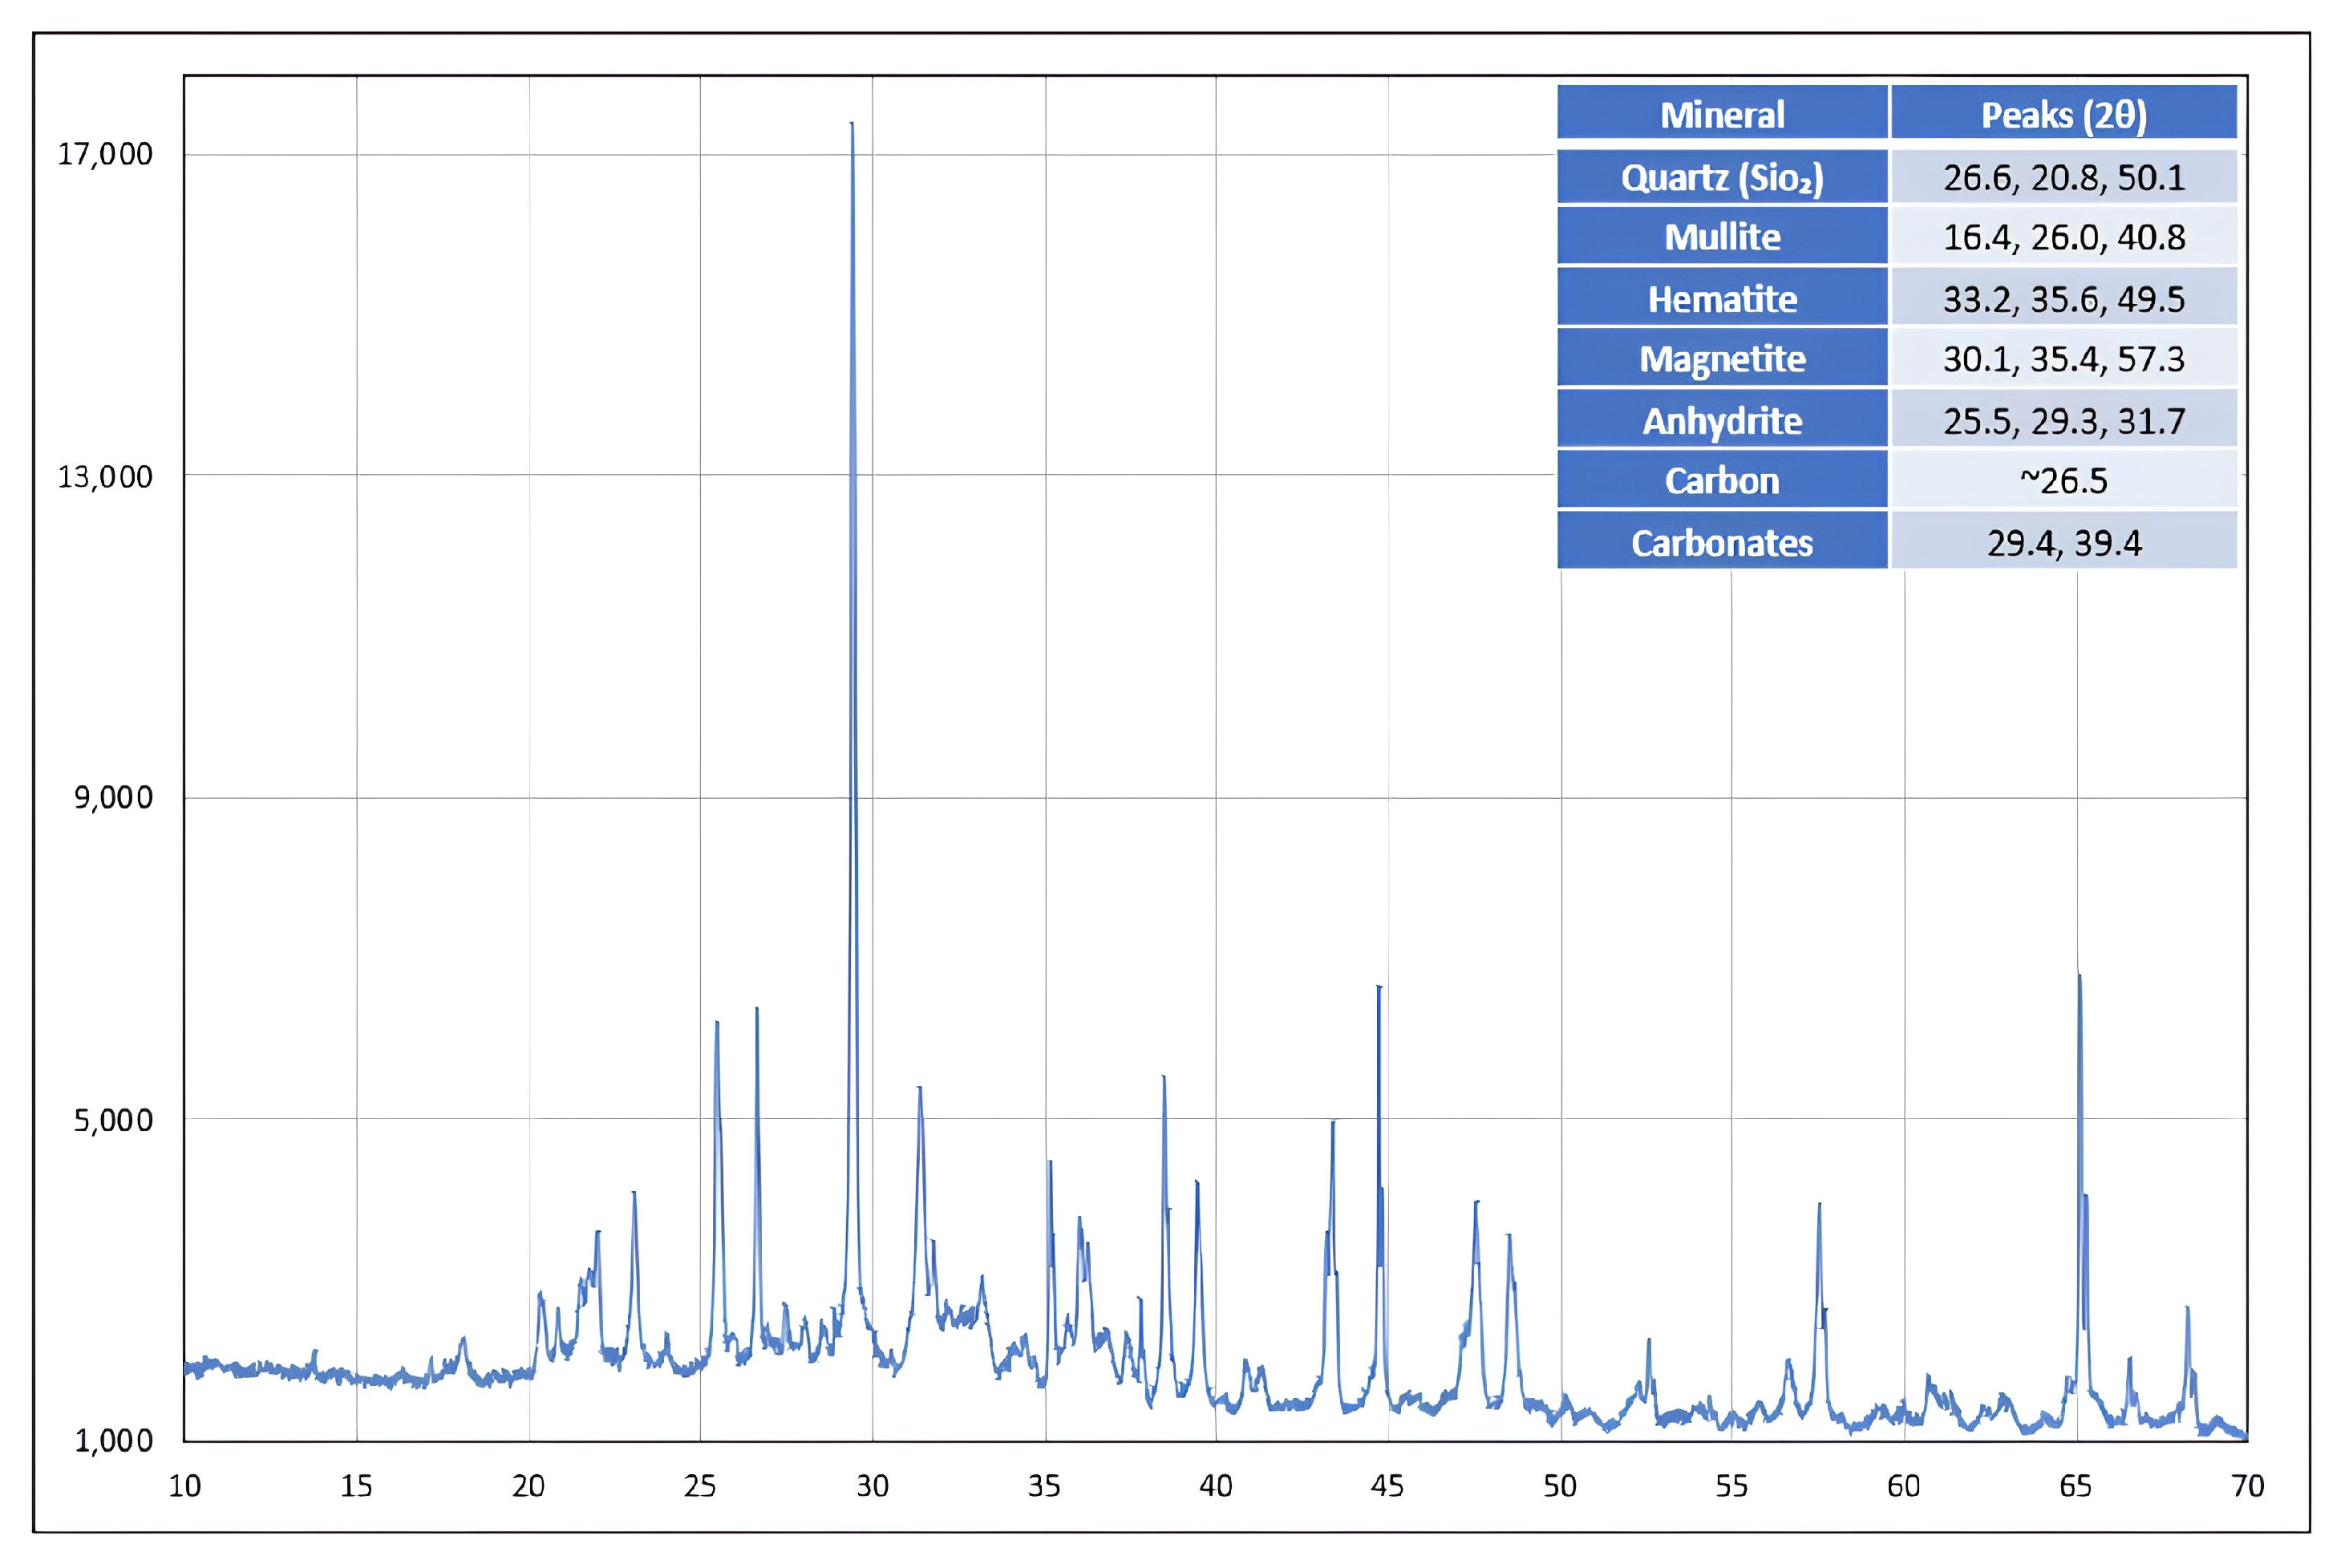Click the Mineral table header cell
The height and width of the screenshot is (1568, 2345).
point(1721,114)
